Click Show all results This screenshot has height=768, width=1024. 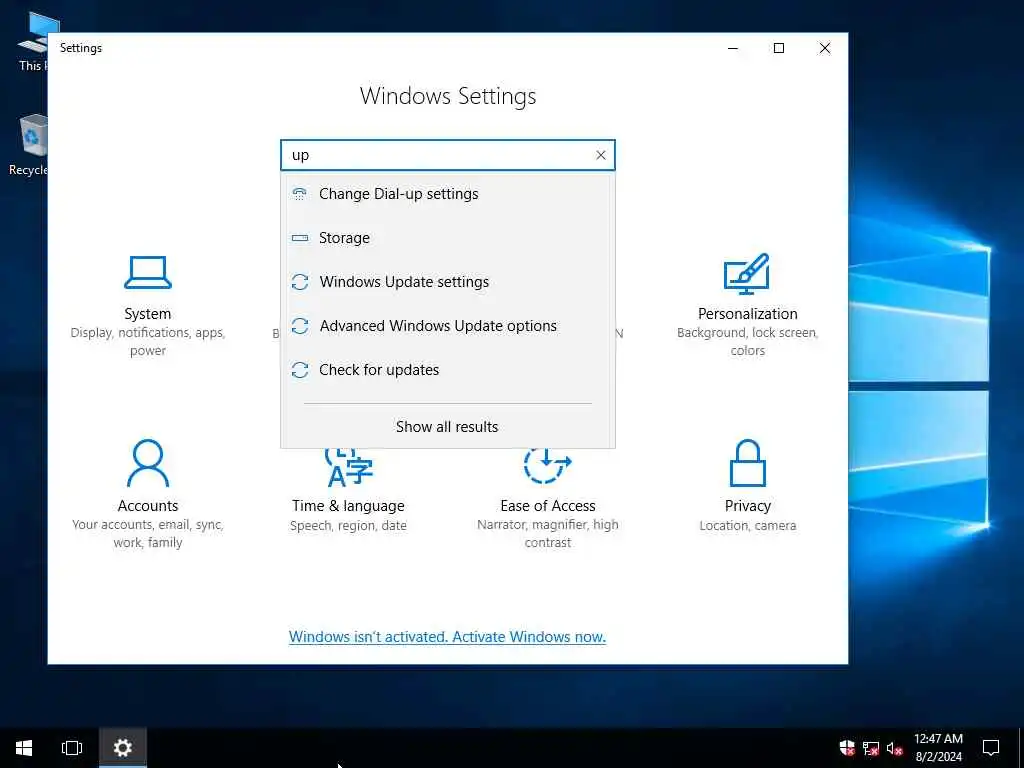click(447, 426)
